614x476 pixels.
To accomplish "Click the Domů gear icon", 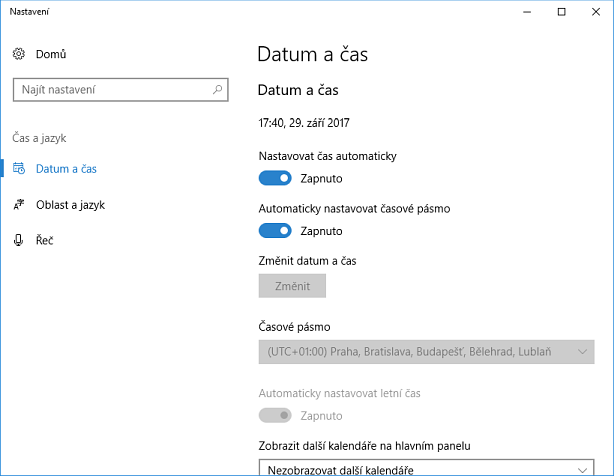I will point(19,54).
